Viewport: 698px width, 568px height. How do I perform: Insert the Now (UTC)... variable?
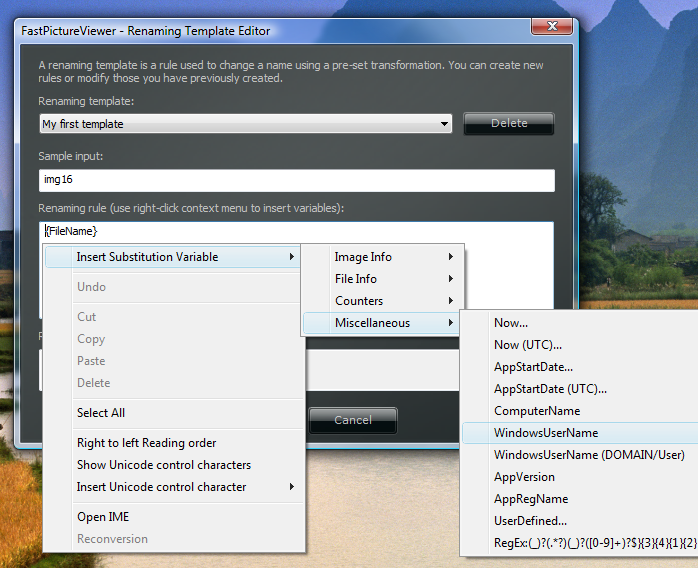tap(580, 345)
